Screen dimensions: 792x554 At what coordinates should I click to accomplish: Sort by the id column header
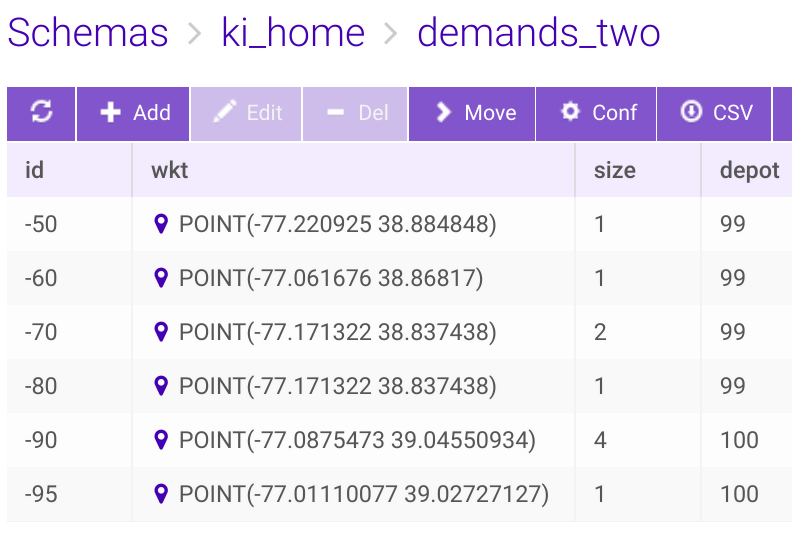pyautogui.click(x=35, y=170)
